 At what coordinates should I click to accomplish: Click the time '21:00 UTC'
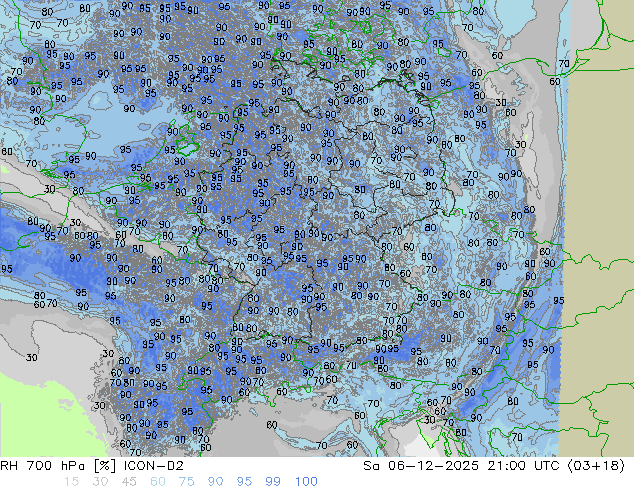tap(523, 466)
